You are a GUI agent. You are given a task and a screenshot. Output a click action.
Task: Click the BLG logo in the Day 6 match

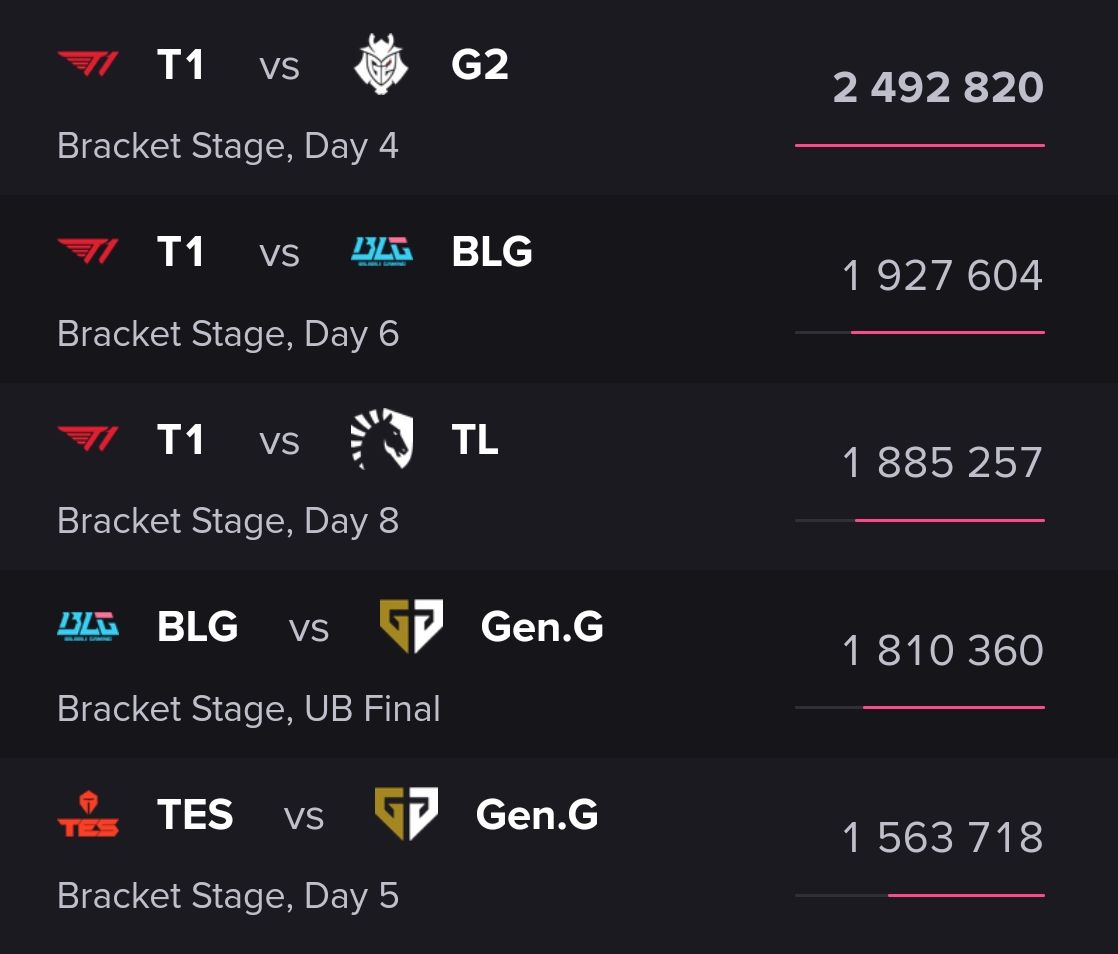click(382, 253)
